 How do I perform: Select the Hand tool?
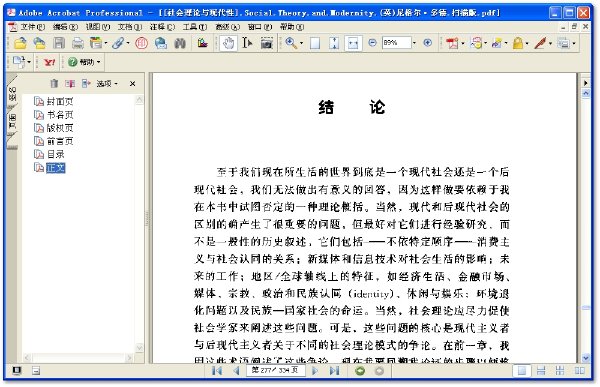click(x=228, y=43)
